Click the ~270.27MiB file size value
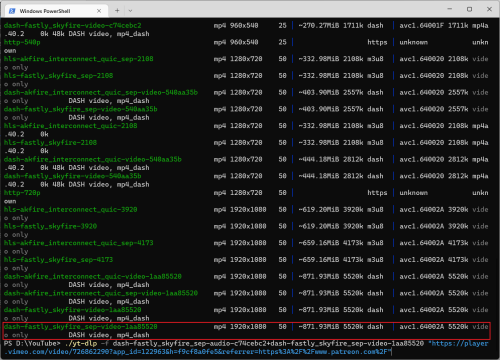 319,25
